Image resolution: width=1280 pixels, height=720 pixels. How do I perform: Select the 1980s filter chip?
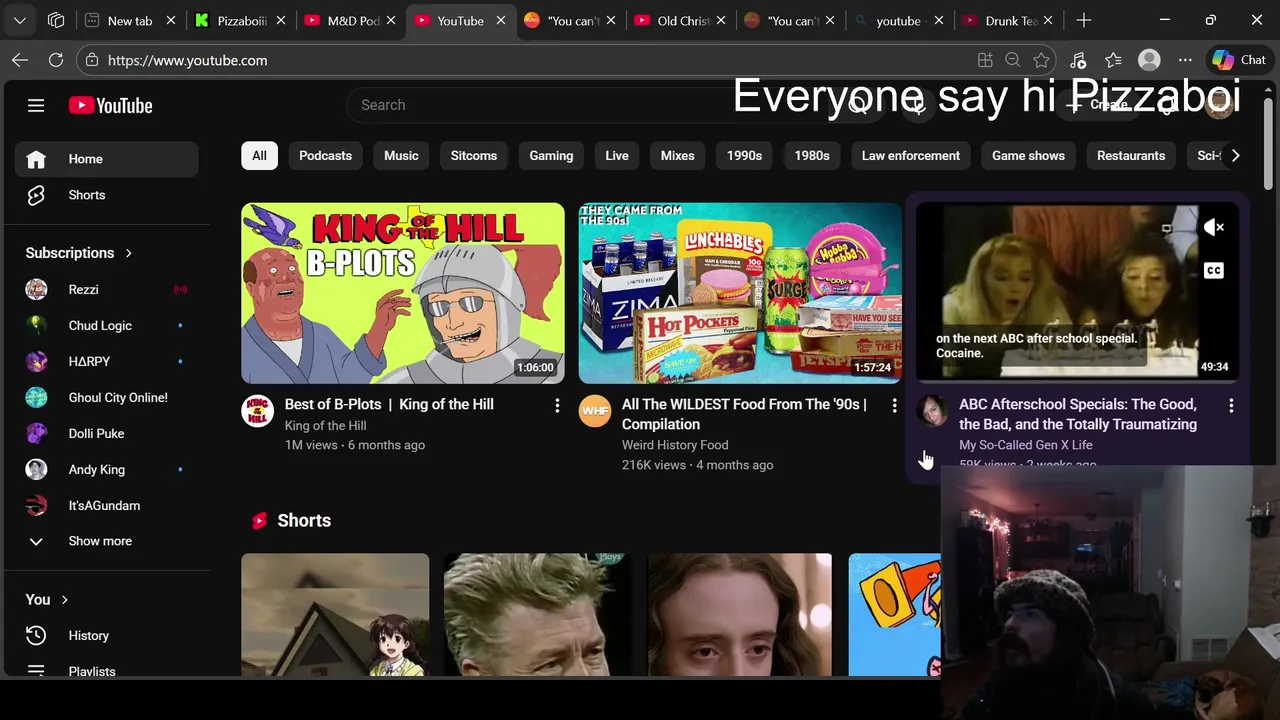(x=812, y=155)
